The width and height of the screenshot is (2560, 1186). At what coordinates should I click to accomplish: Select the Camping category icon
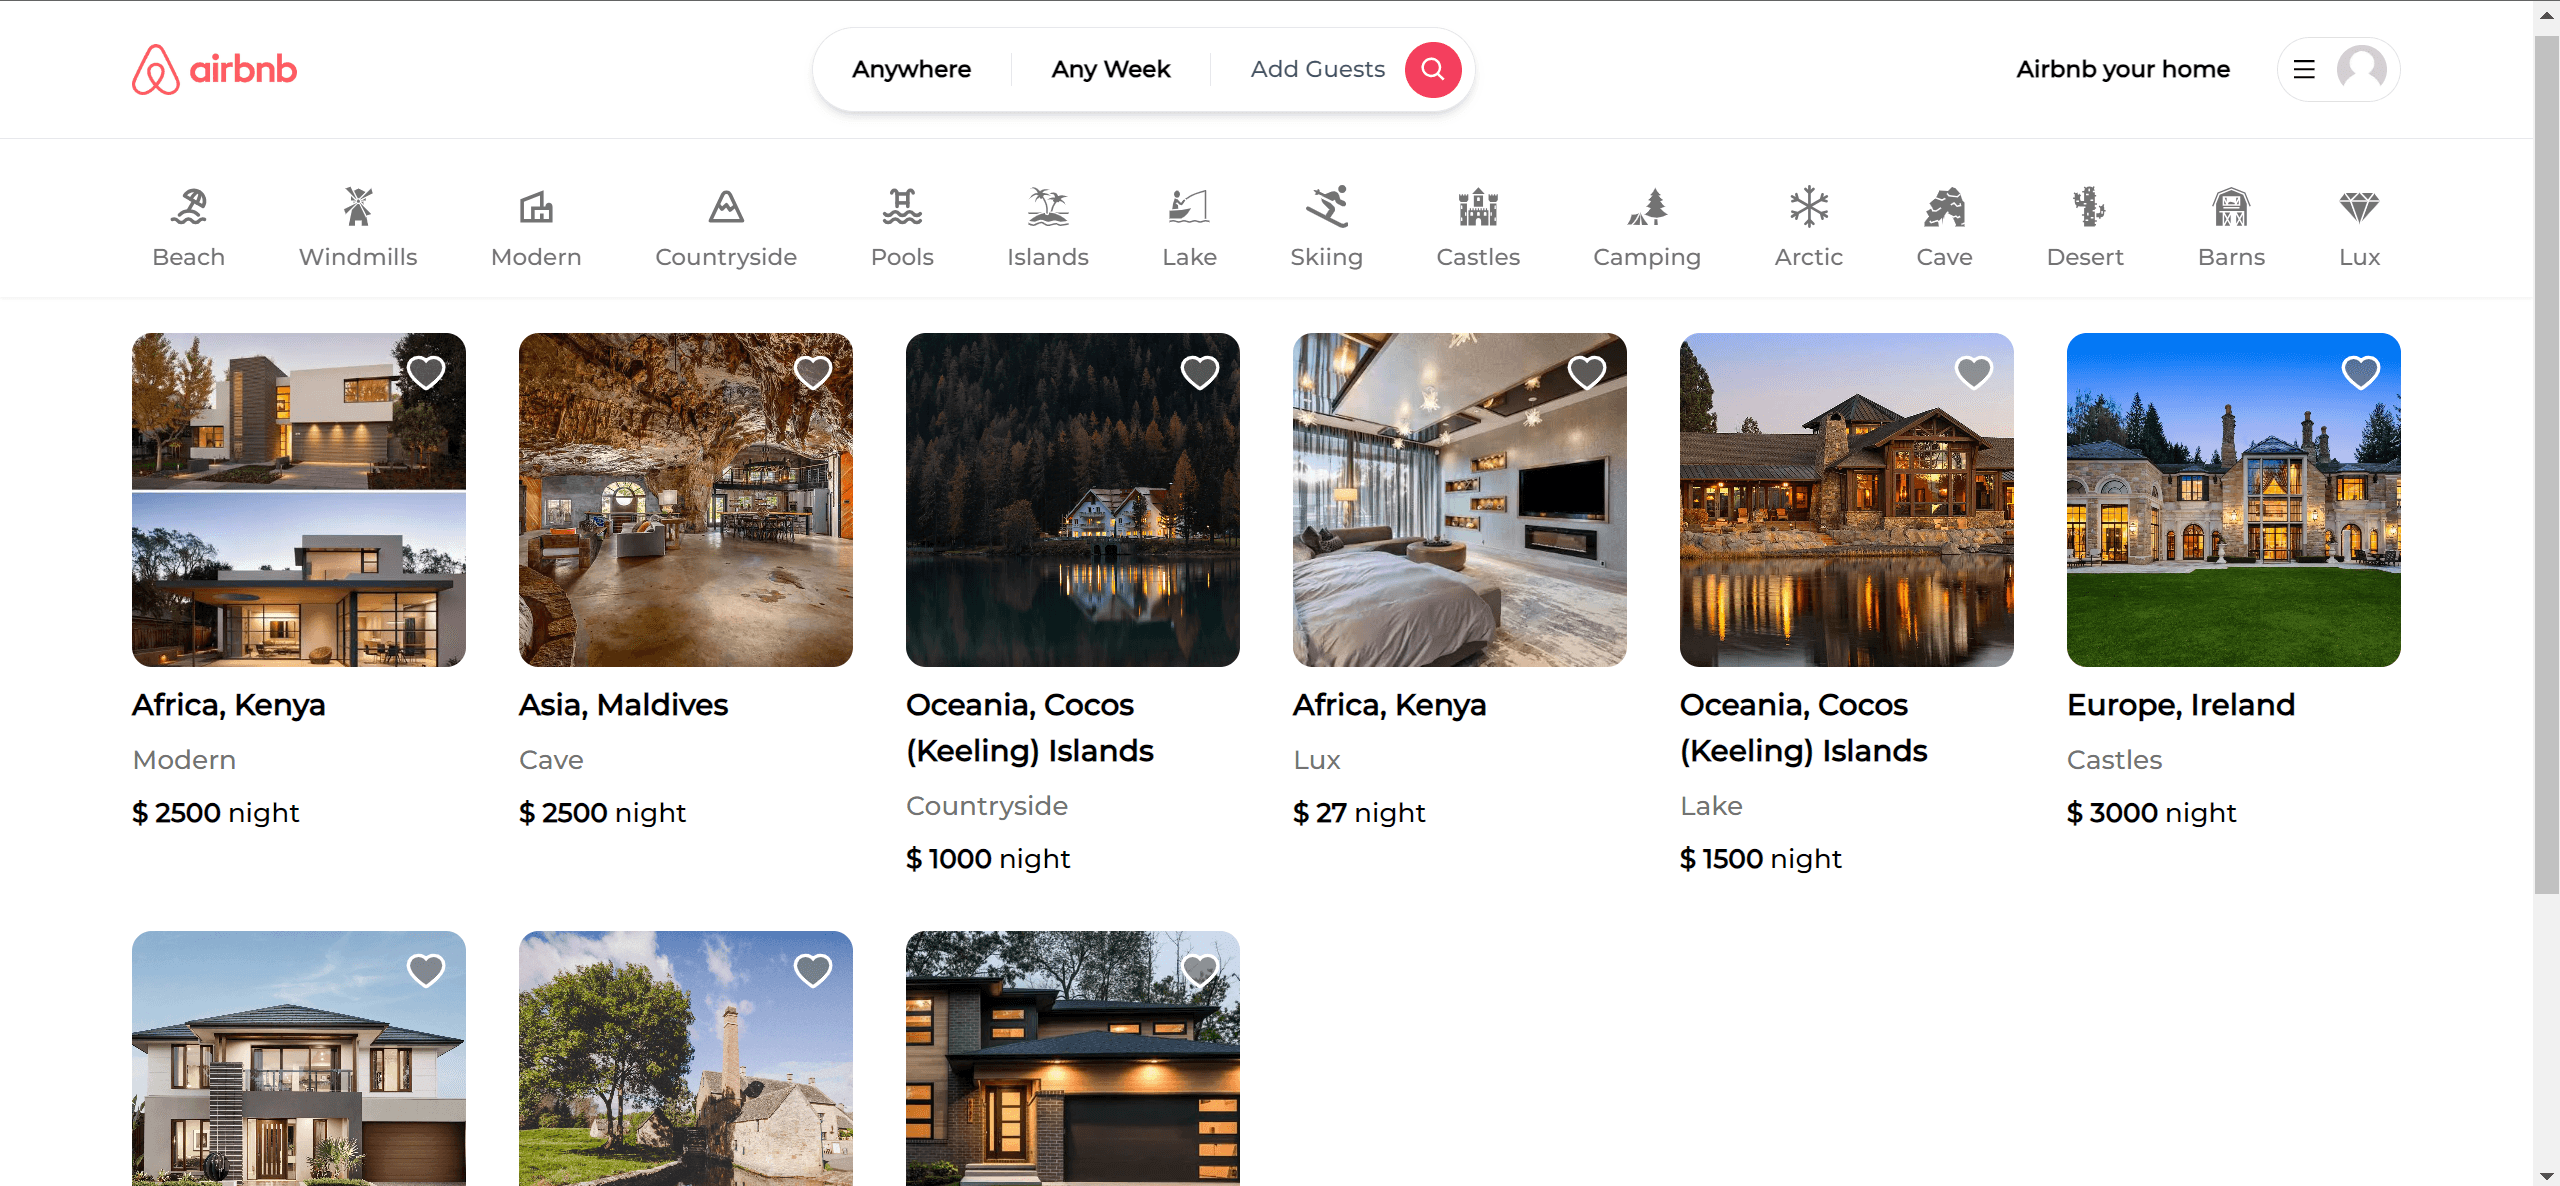pos(1647,207)
